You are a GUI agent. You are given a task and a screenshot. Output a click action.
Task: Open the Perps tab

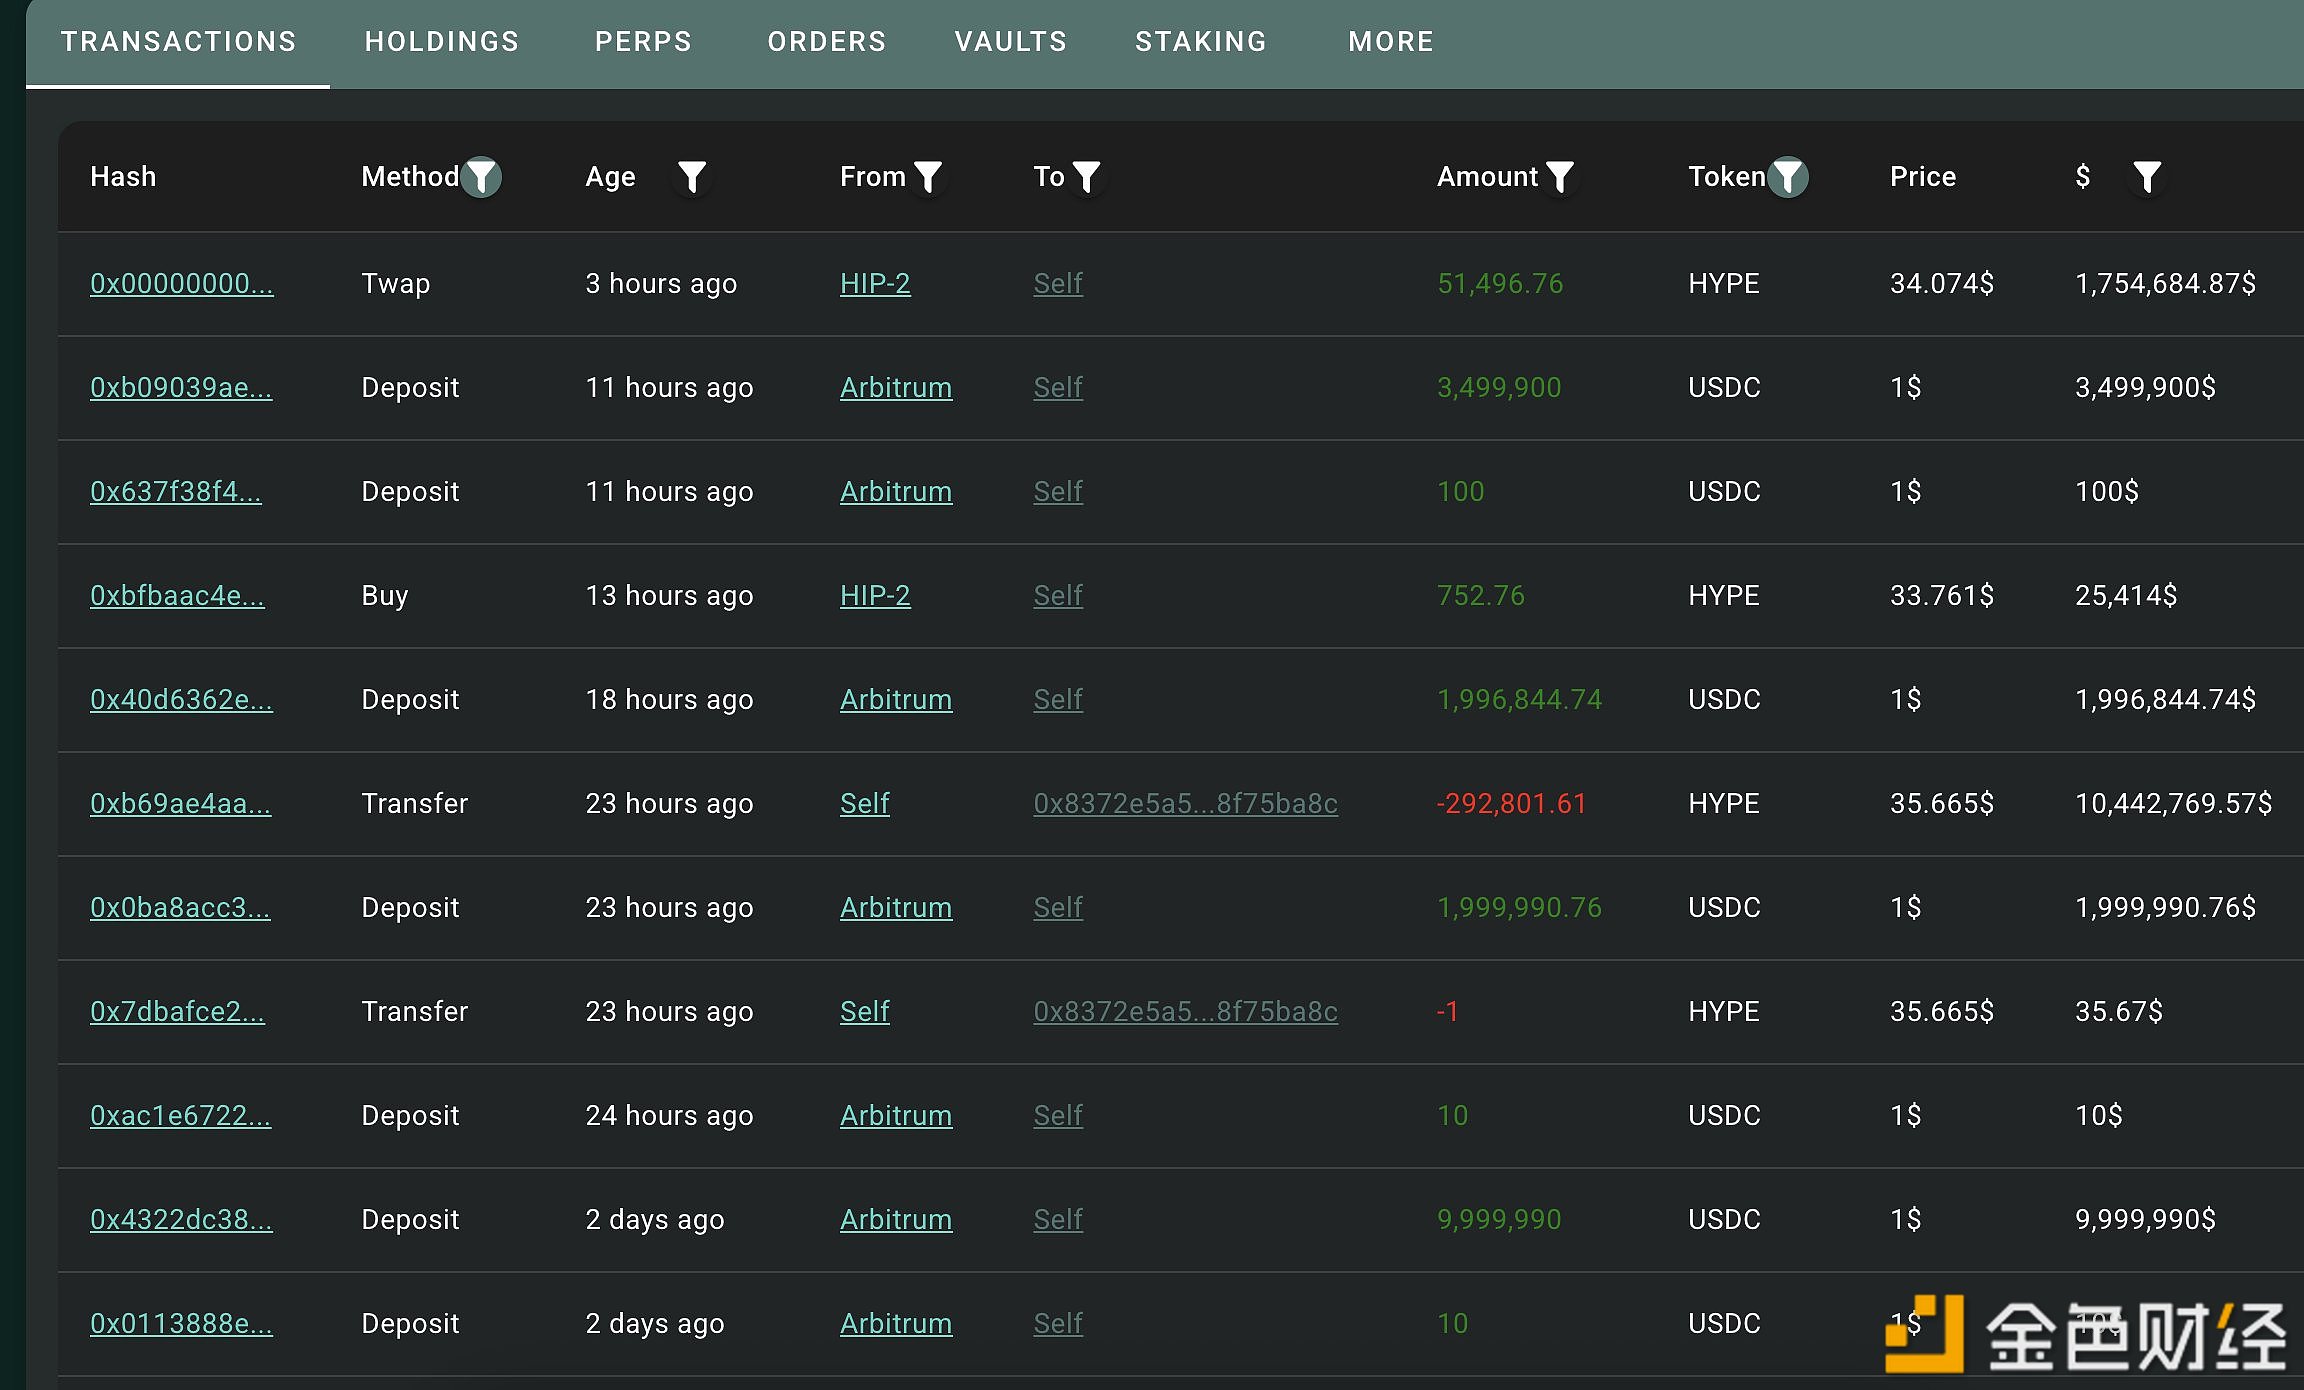[x=643, y=42]
